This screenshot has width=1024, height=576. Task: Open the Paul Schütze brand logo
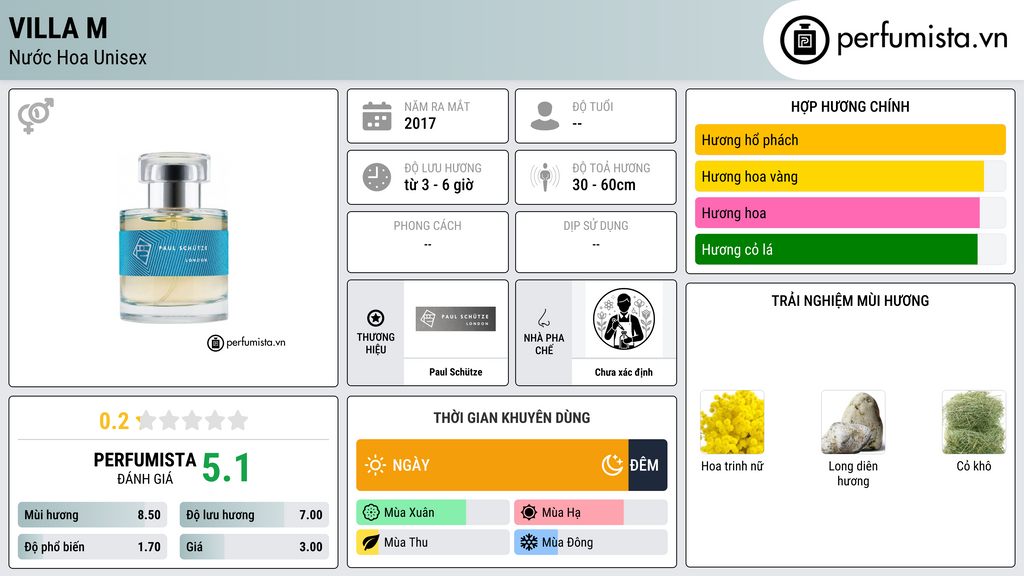coord(456,319)
